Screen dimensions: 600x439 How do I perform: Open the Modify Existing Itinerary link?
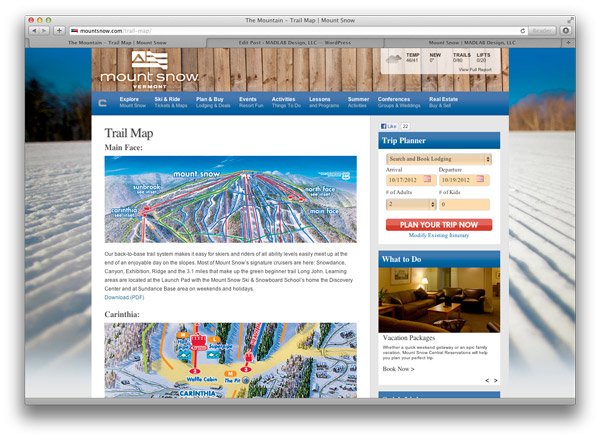coord(439,235)
